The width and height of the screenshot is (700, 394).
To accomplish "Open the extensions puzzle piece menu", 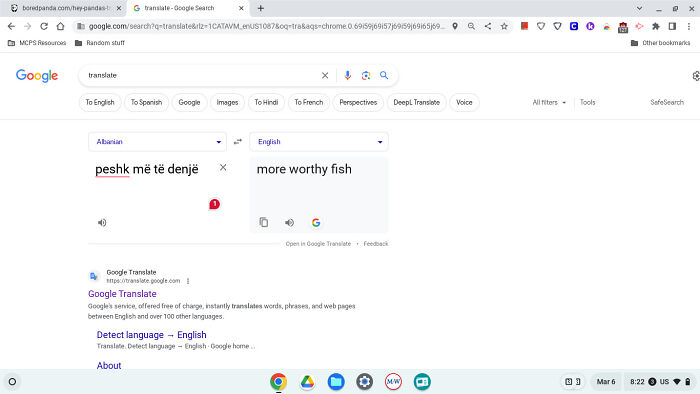I will pyautogui.click(x=655, y=26).
